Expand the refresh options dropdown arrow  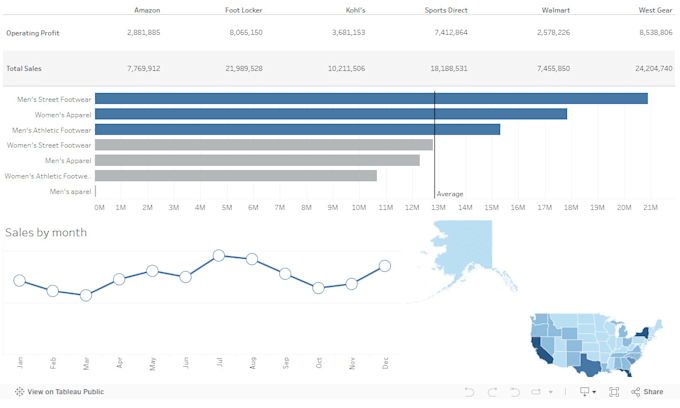551,392
